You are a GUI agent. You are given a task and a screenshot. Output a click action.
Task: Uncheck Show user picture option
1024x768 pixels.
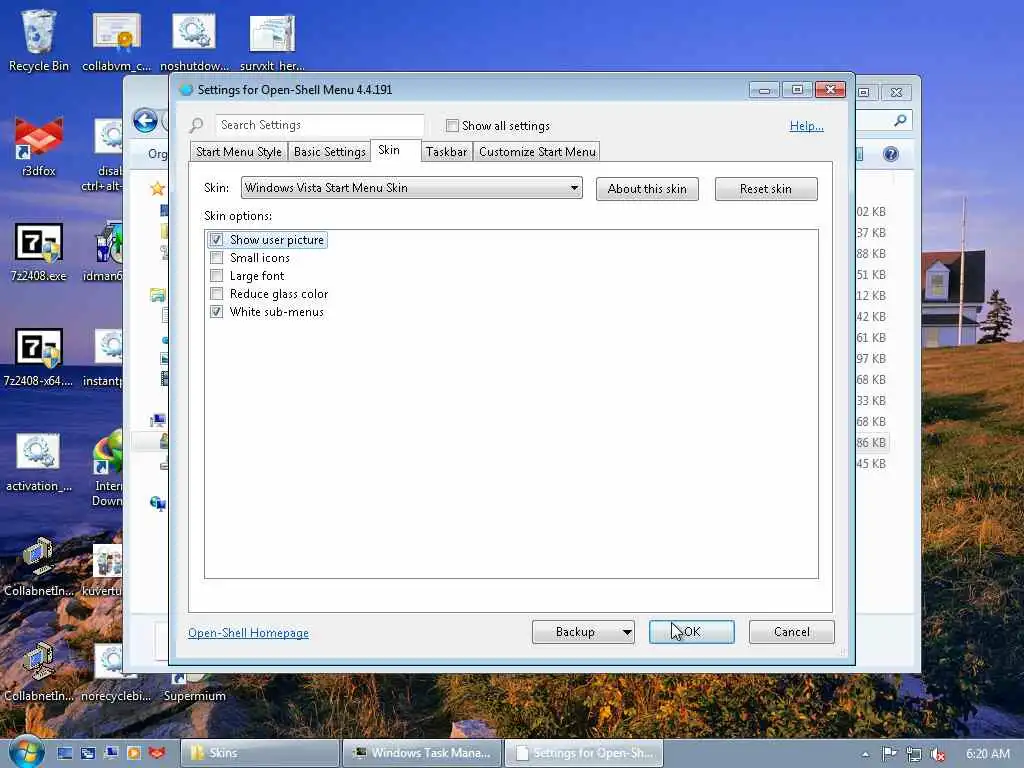tap(216, 240)
